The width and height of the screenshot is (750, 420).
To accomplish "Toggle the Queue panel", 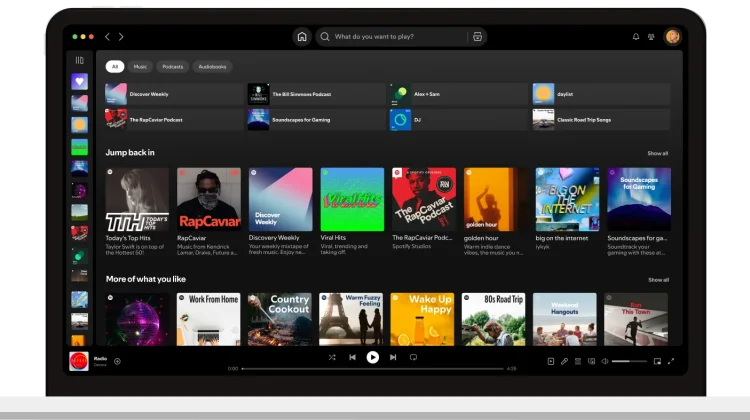I will tap(578, 361).
